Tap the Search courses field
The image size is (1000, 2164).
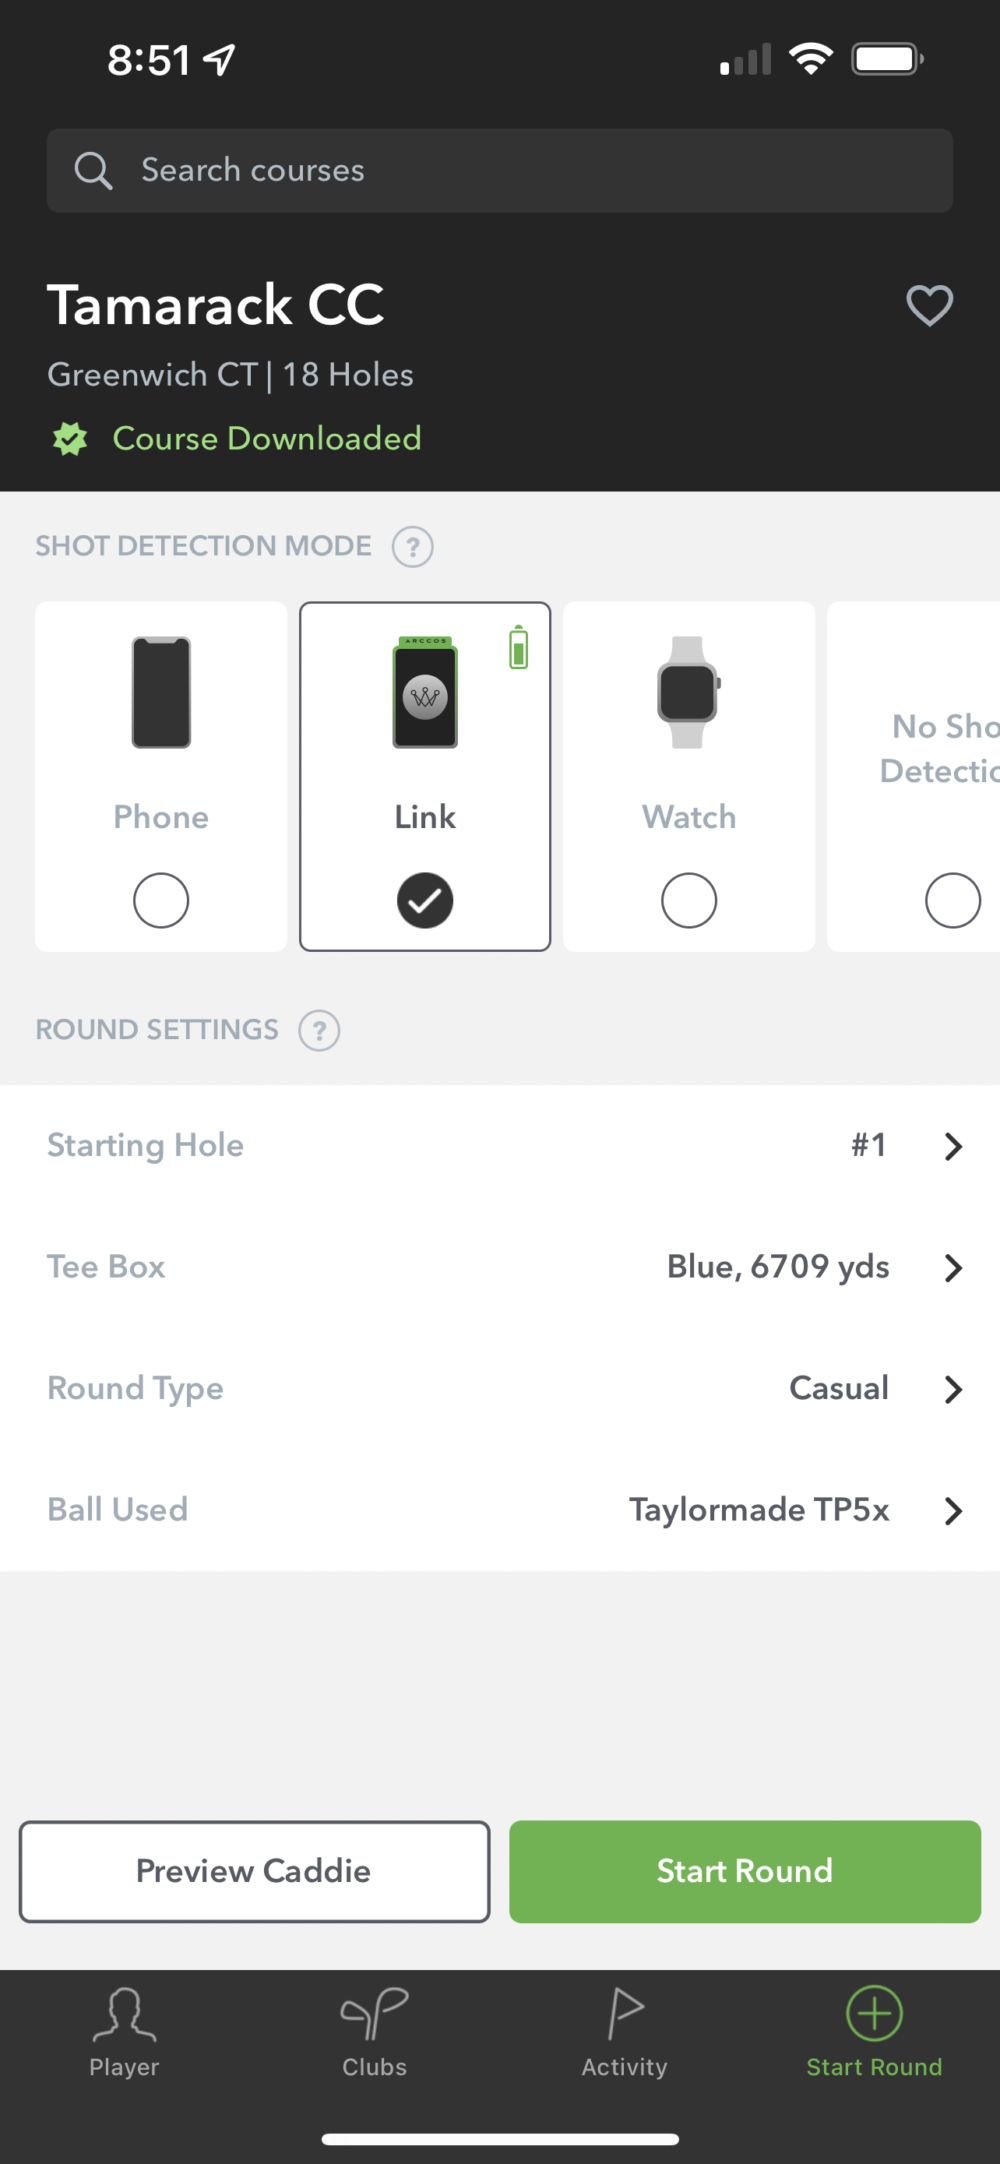point(500,170)
